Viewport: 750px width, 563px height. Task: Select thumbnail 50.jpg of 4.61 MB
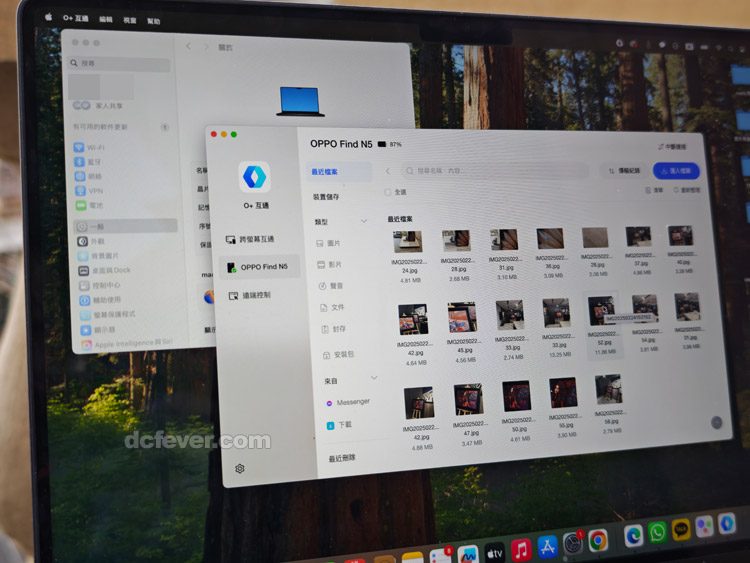pyautogui.click(x=517, y=396)
